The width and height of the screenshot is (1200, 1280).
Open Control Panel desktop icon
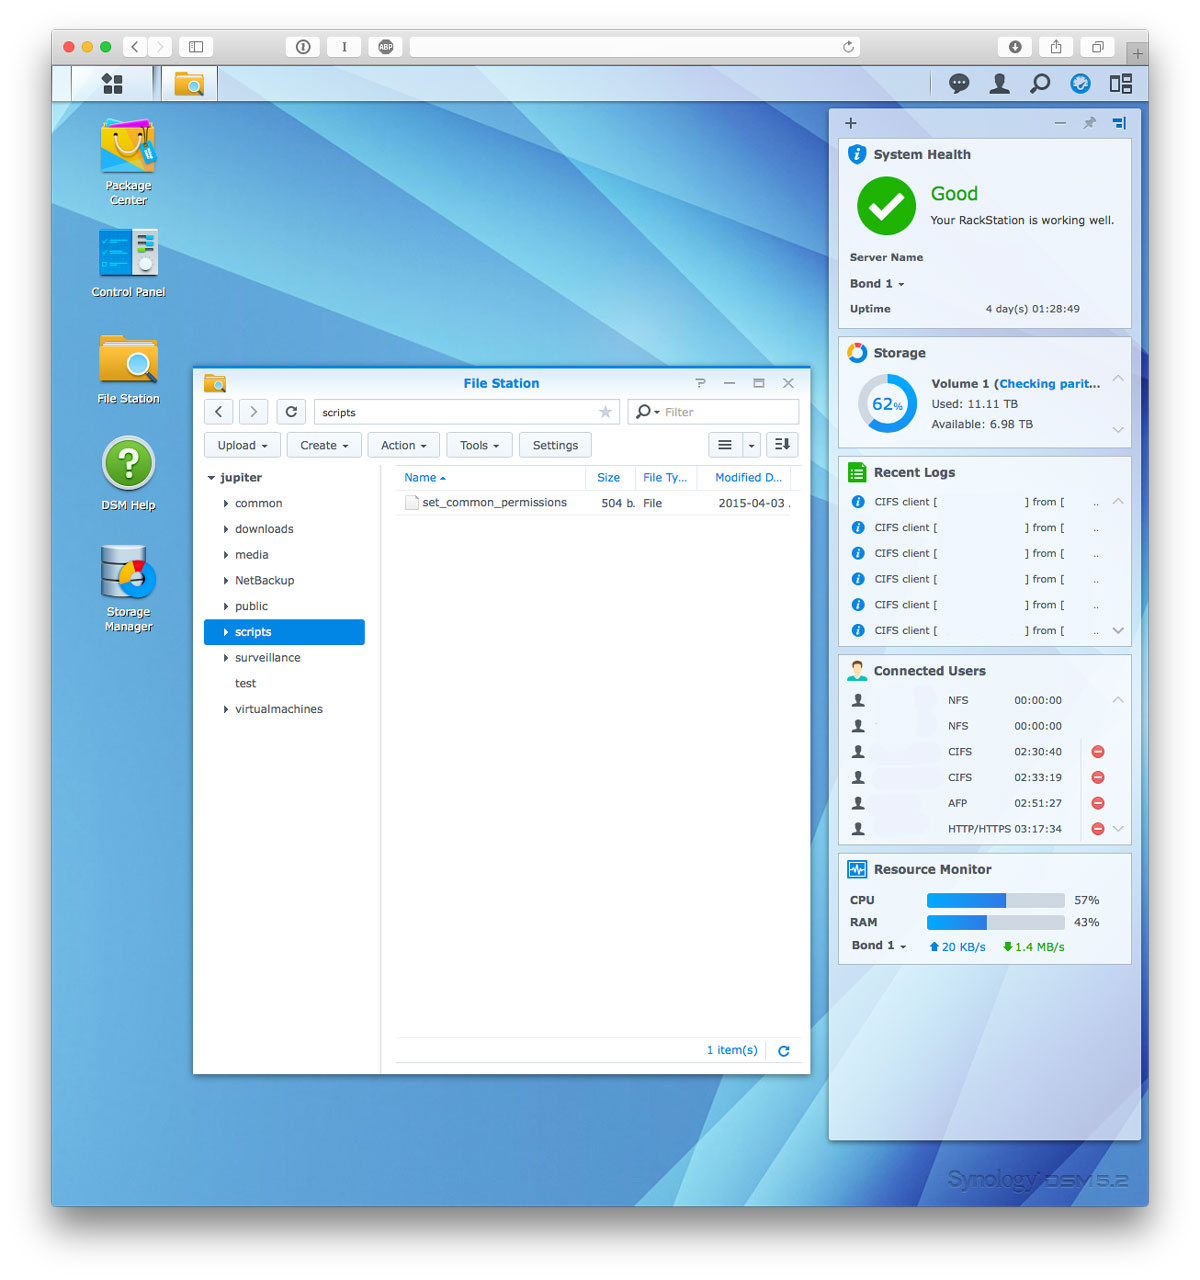[128, 264]
